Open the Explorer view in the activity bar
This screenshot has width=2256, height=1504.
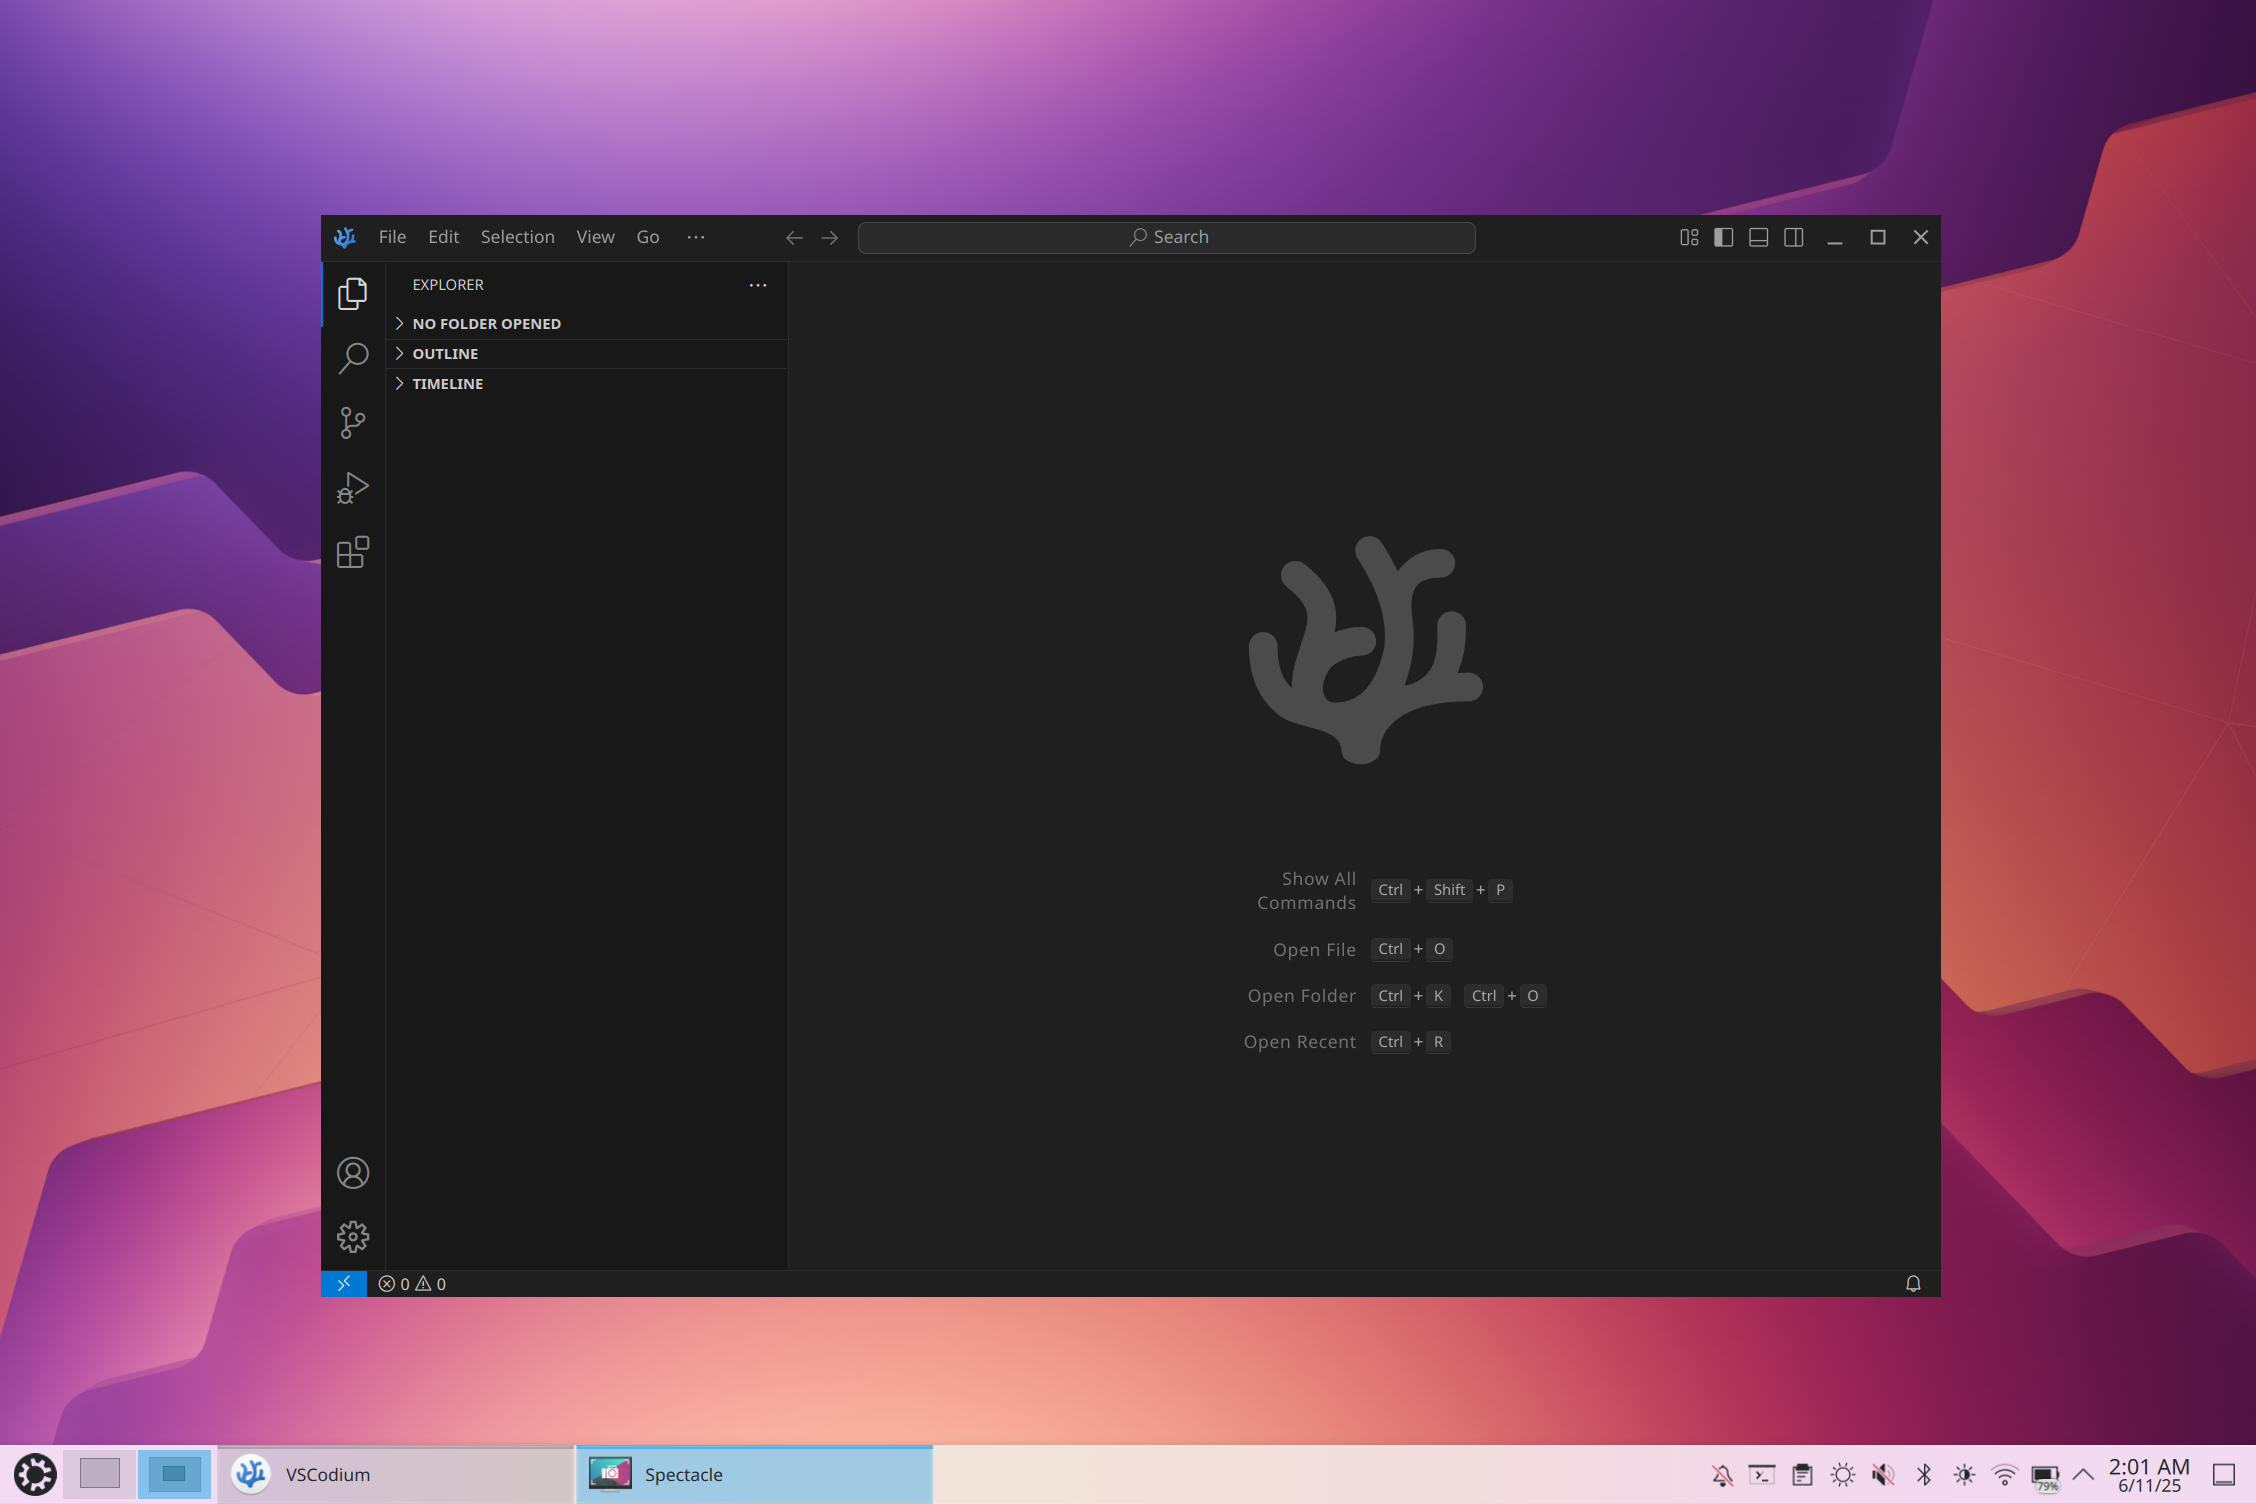[x=352, y=293]
